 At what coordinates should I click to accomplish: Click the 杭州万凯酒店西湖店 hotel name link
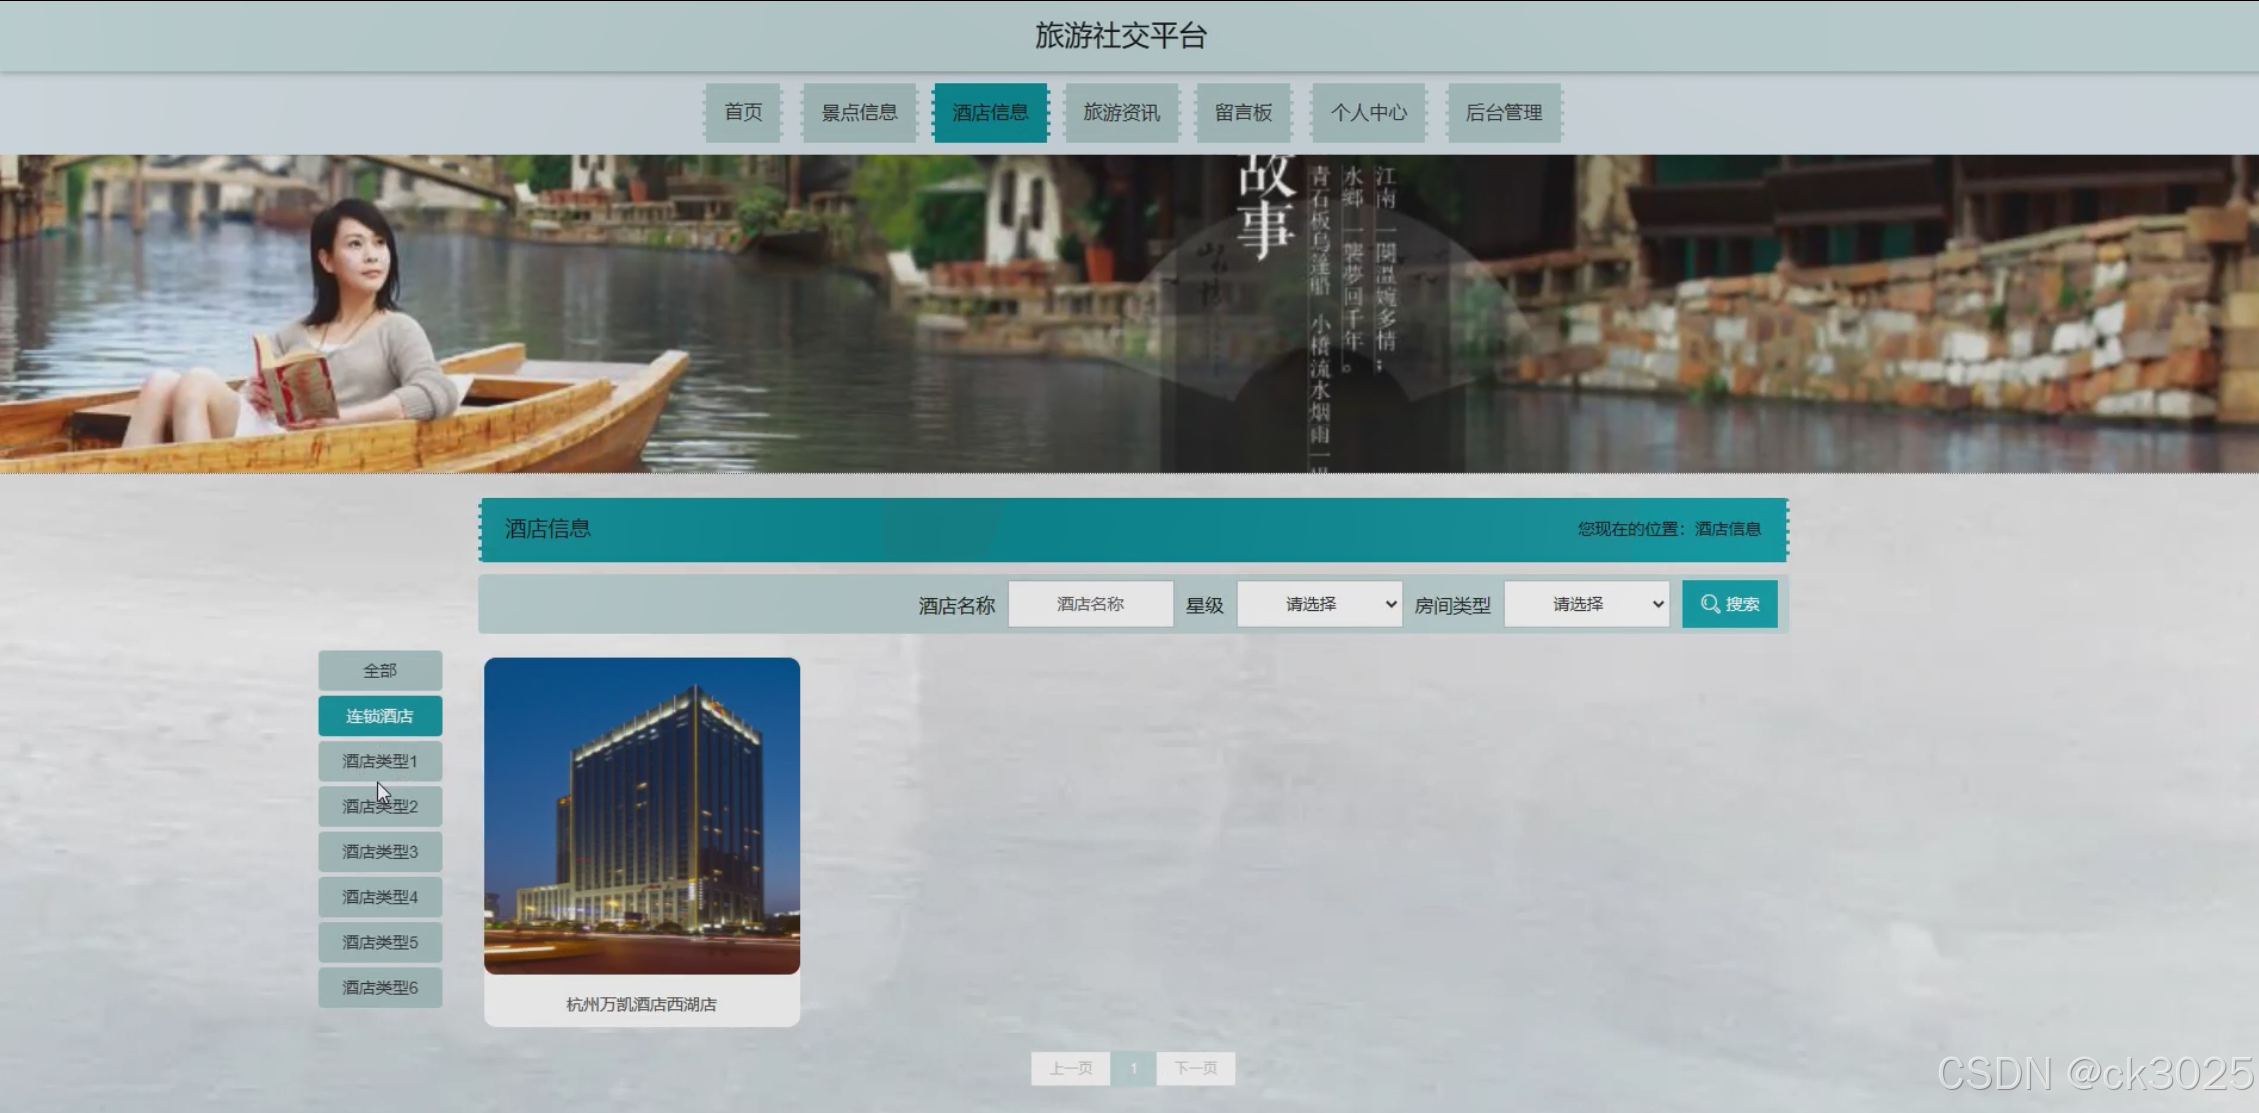(x=642, y=1004)
